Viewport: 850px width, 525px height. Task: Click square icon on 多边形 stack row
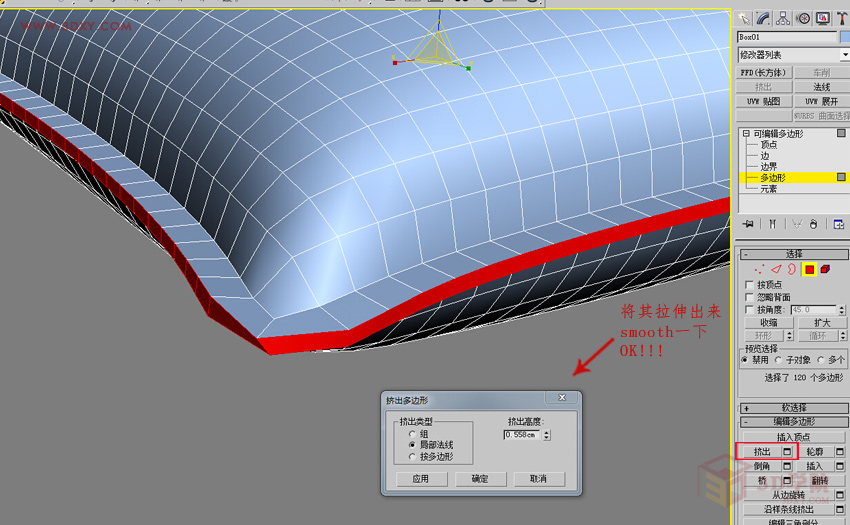pyautogui.click(x=841, y=177)
